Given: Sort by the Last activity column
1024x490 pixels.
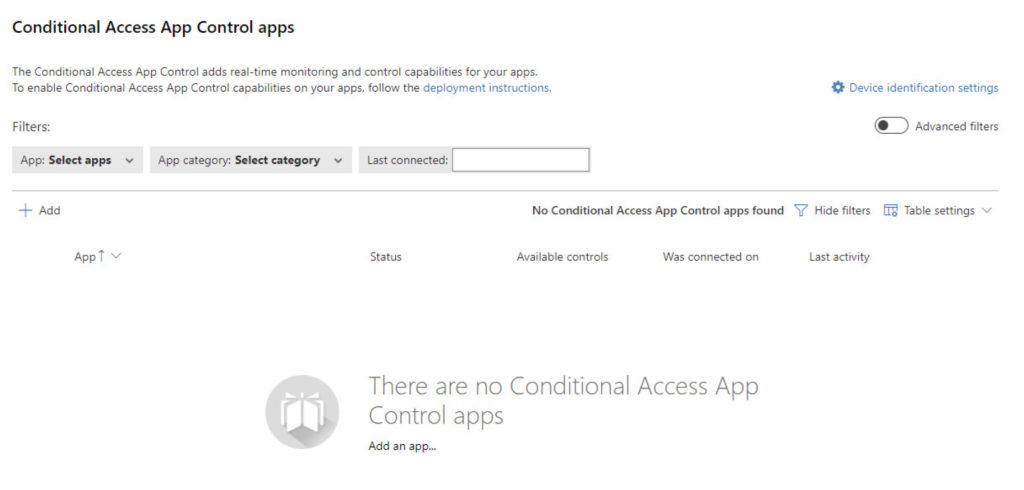Looking at the screenshot, I should 839,257.
